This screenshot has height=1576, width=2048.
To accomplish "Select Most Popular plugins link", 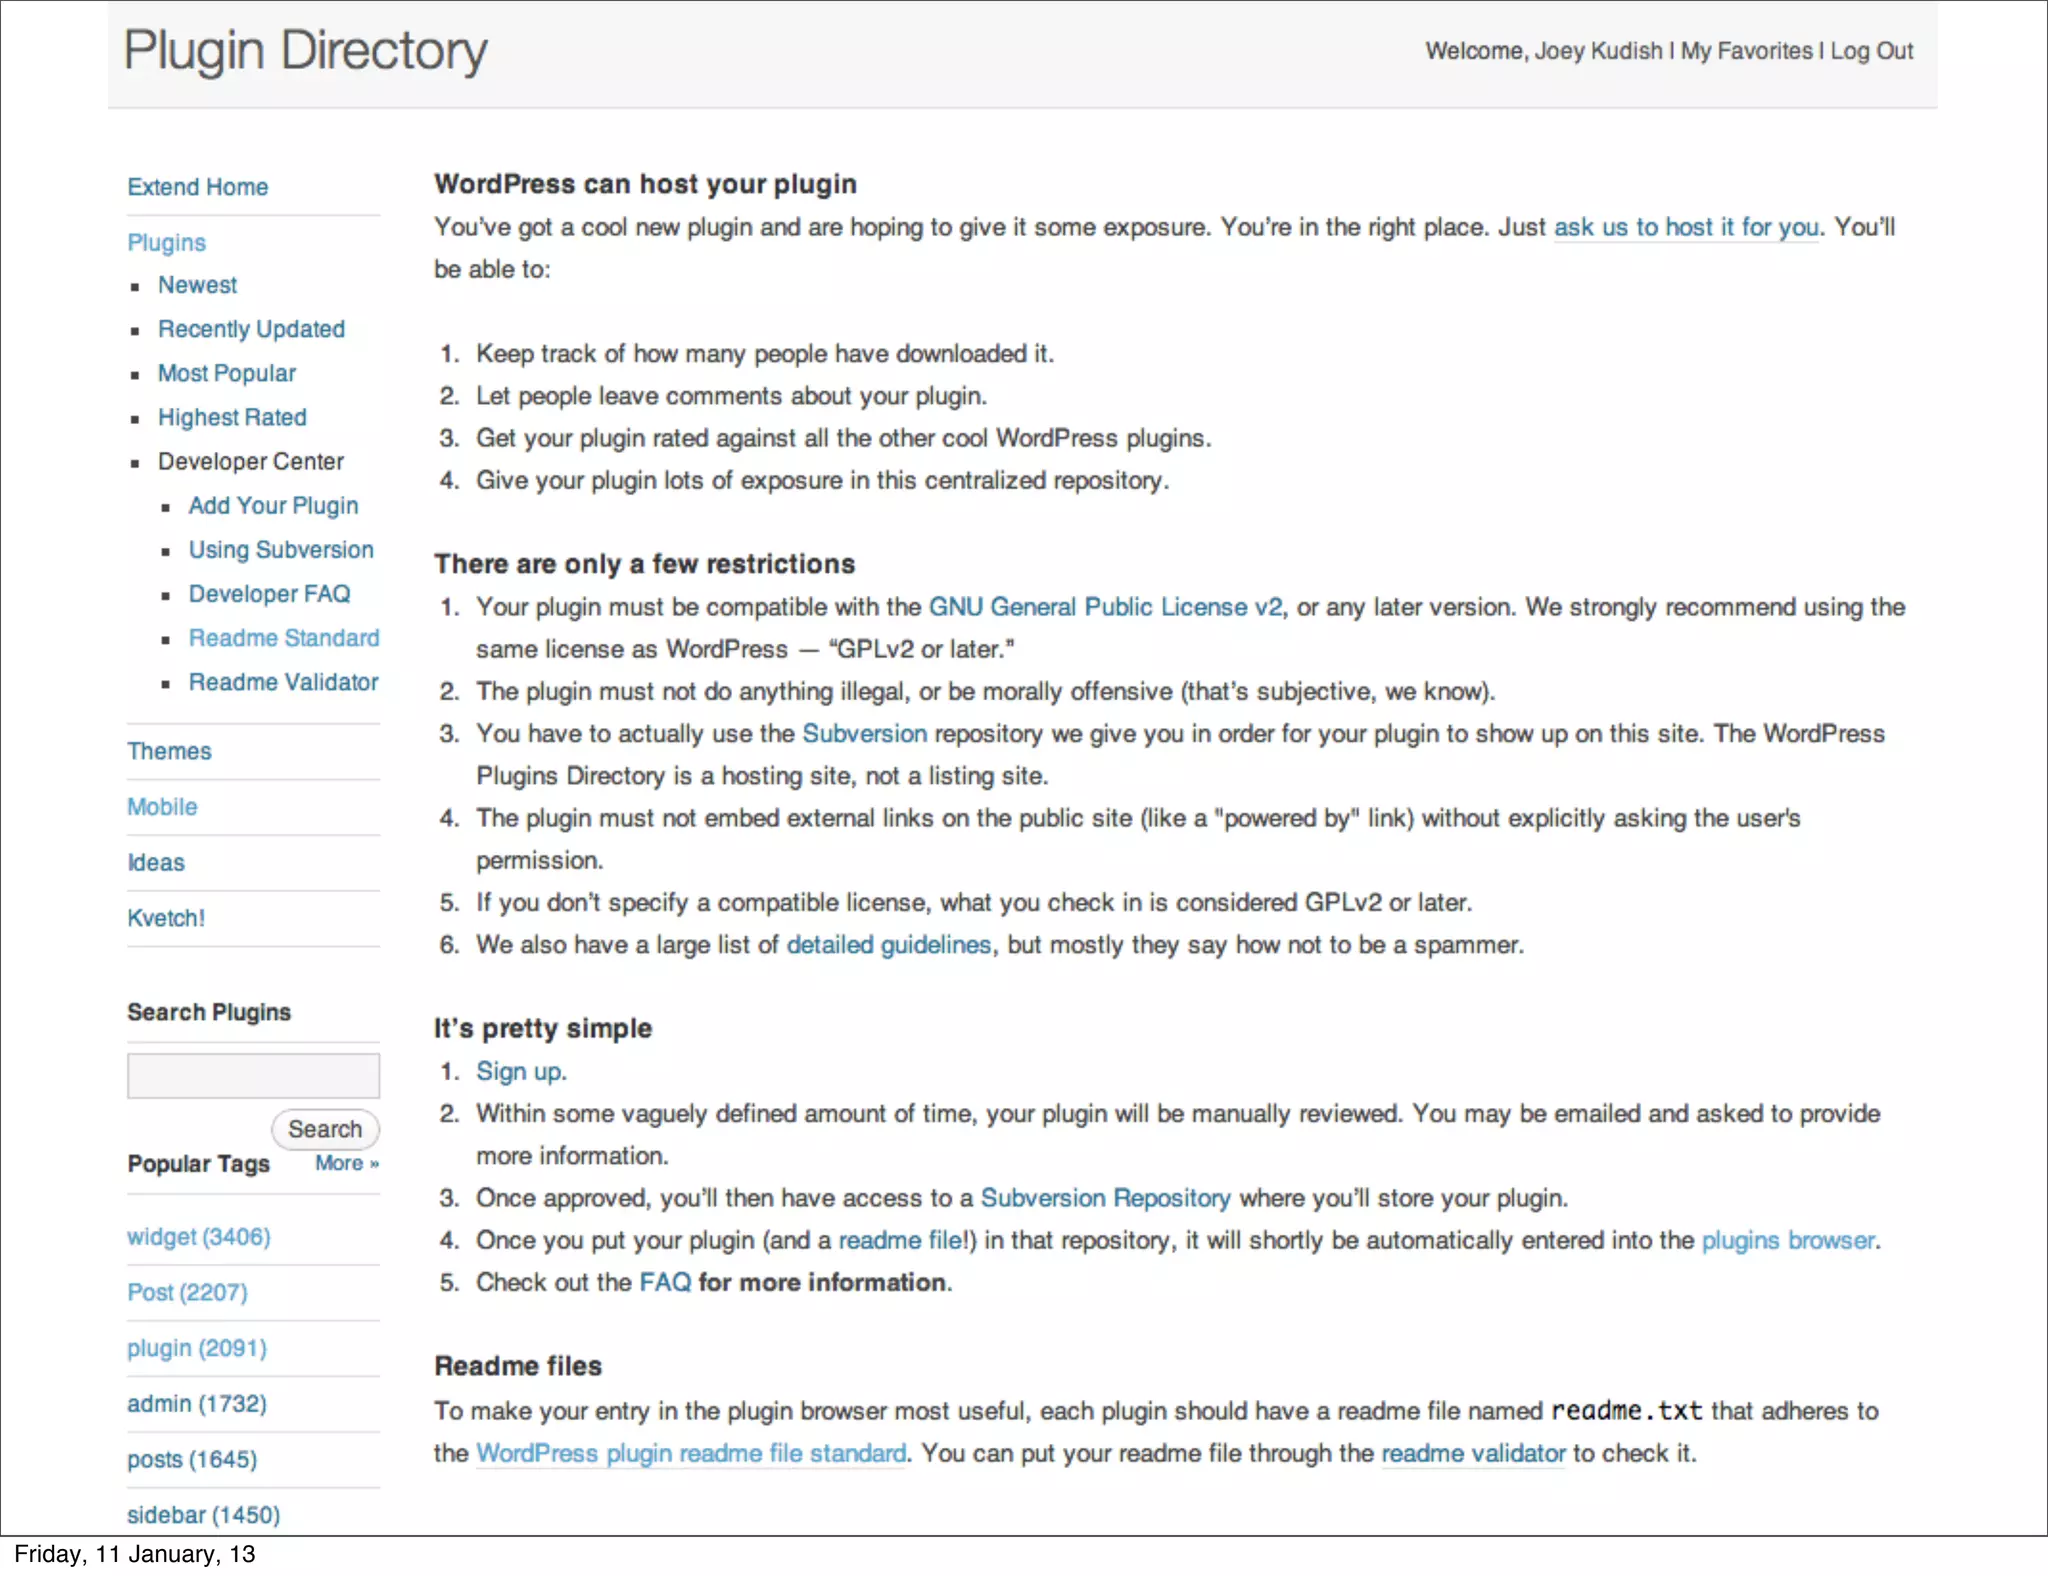I will 227,373.
